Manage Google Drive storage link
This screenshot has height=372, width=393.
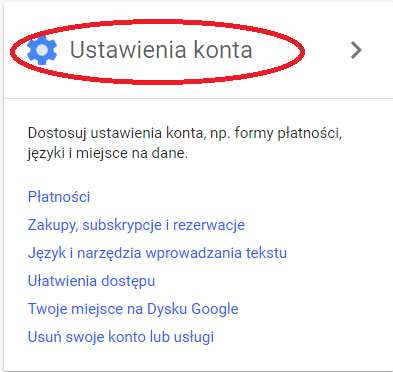point(133,309)
